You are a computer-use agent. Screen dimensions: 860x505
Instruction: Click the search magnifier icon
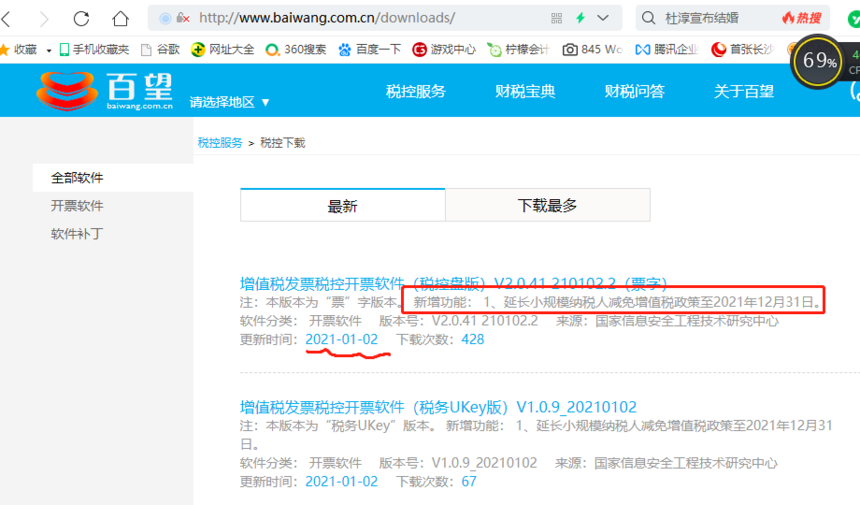click(x=649, y=18)
